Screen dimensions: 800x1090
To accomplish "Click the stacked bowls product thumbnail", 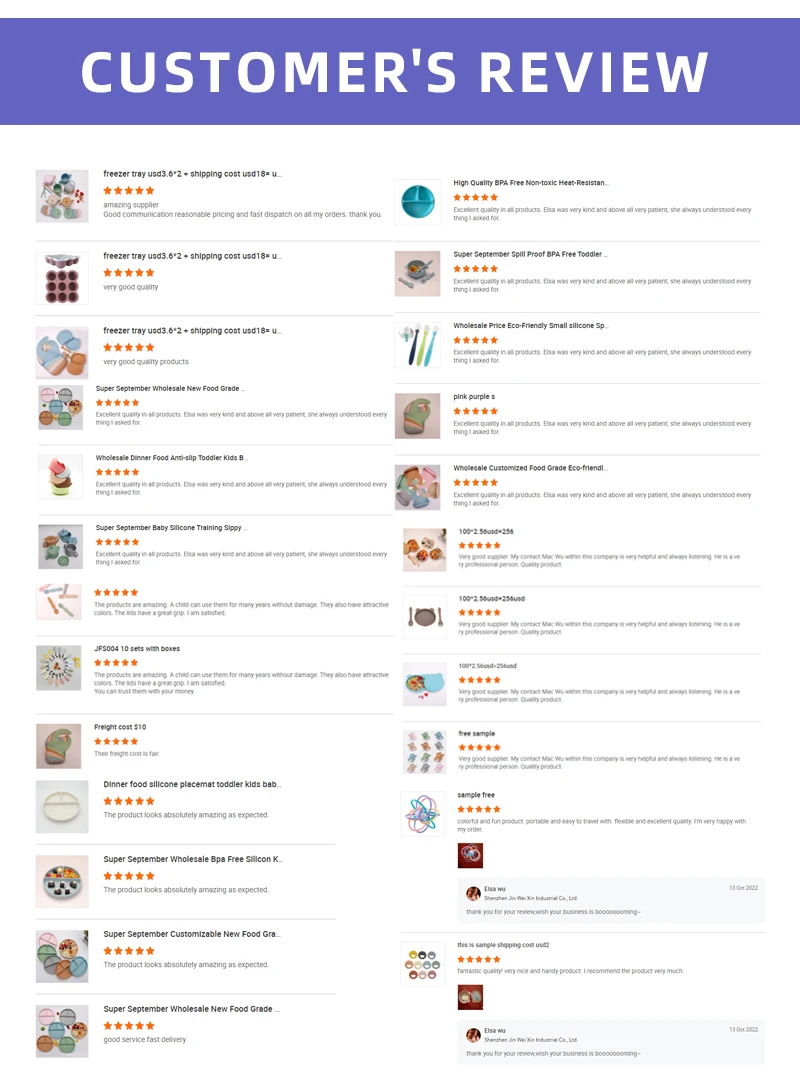I will pyautogui.click(x=60, y=476).
